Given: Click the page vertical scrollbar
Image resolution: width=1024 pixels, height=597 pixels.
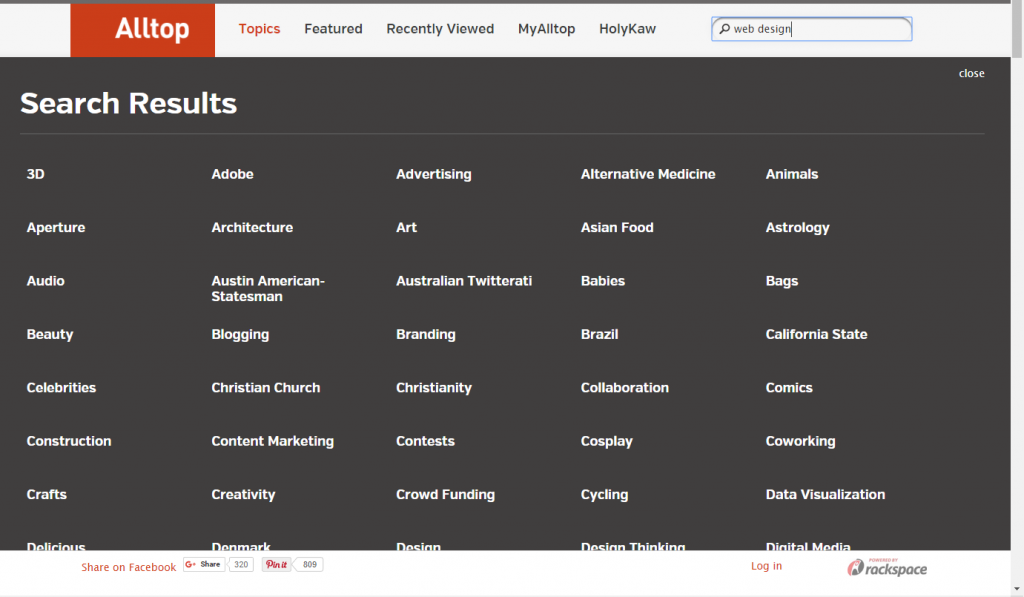Looking at the screenshot, I should pyautogui.click(x=1017, y=298).
